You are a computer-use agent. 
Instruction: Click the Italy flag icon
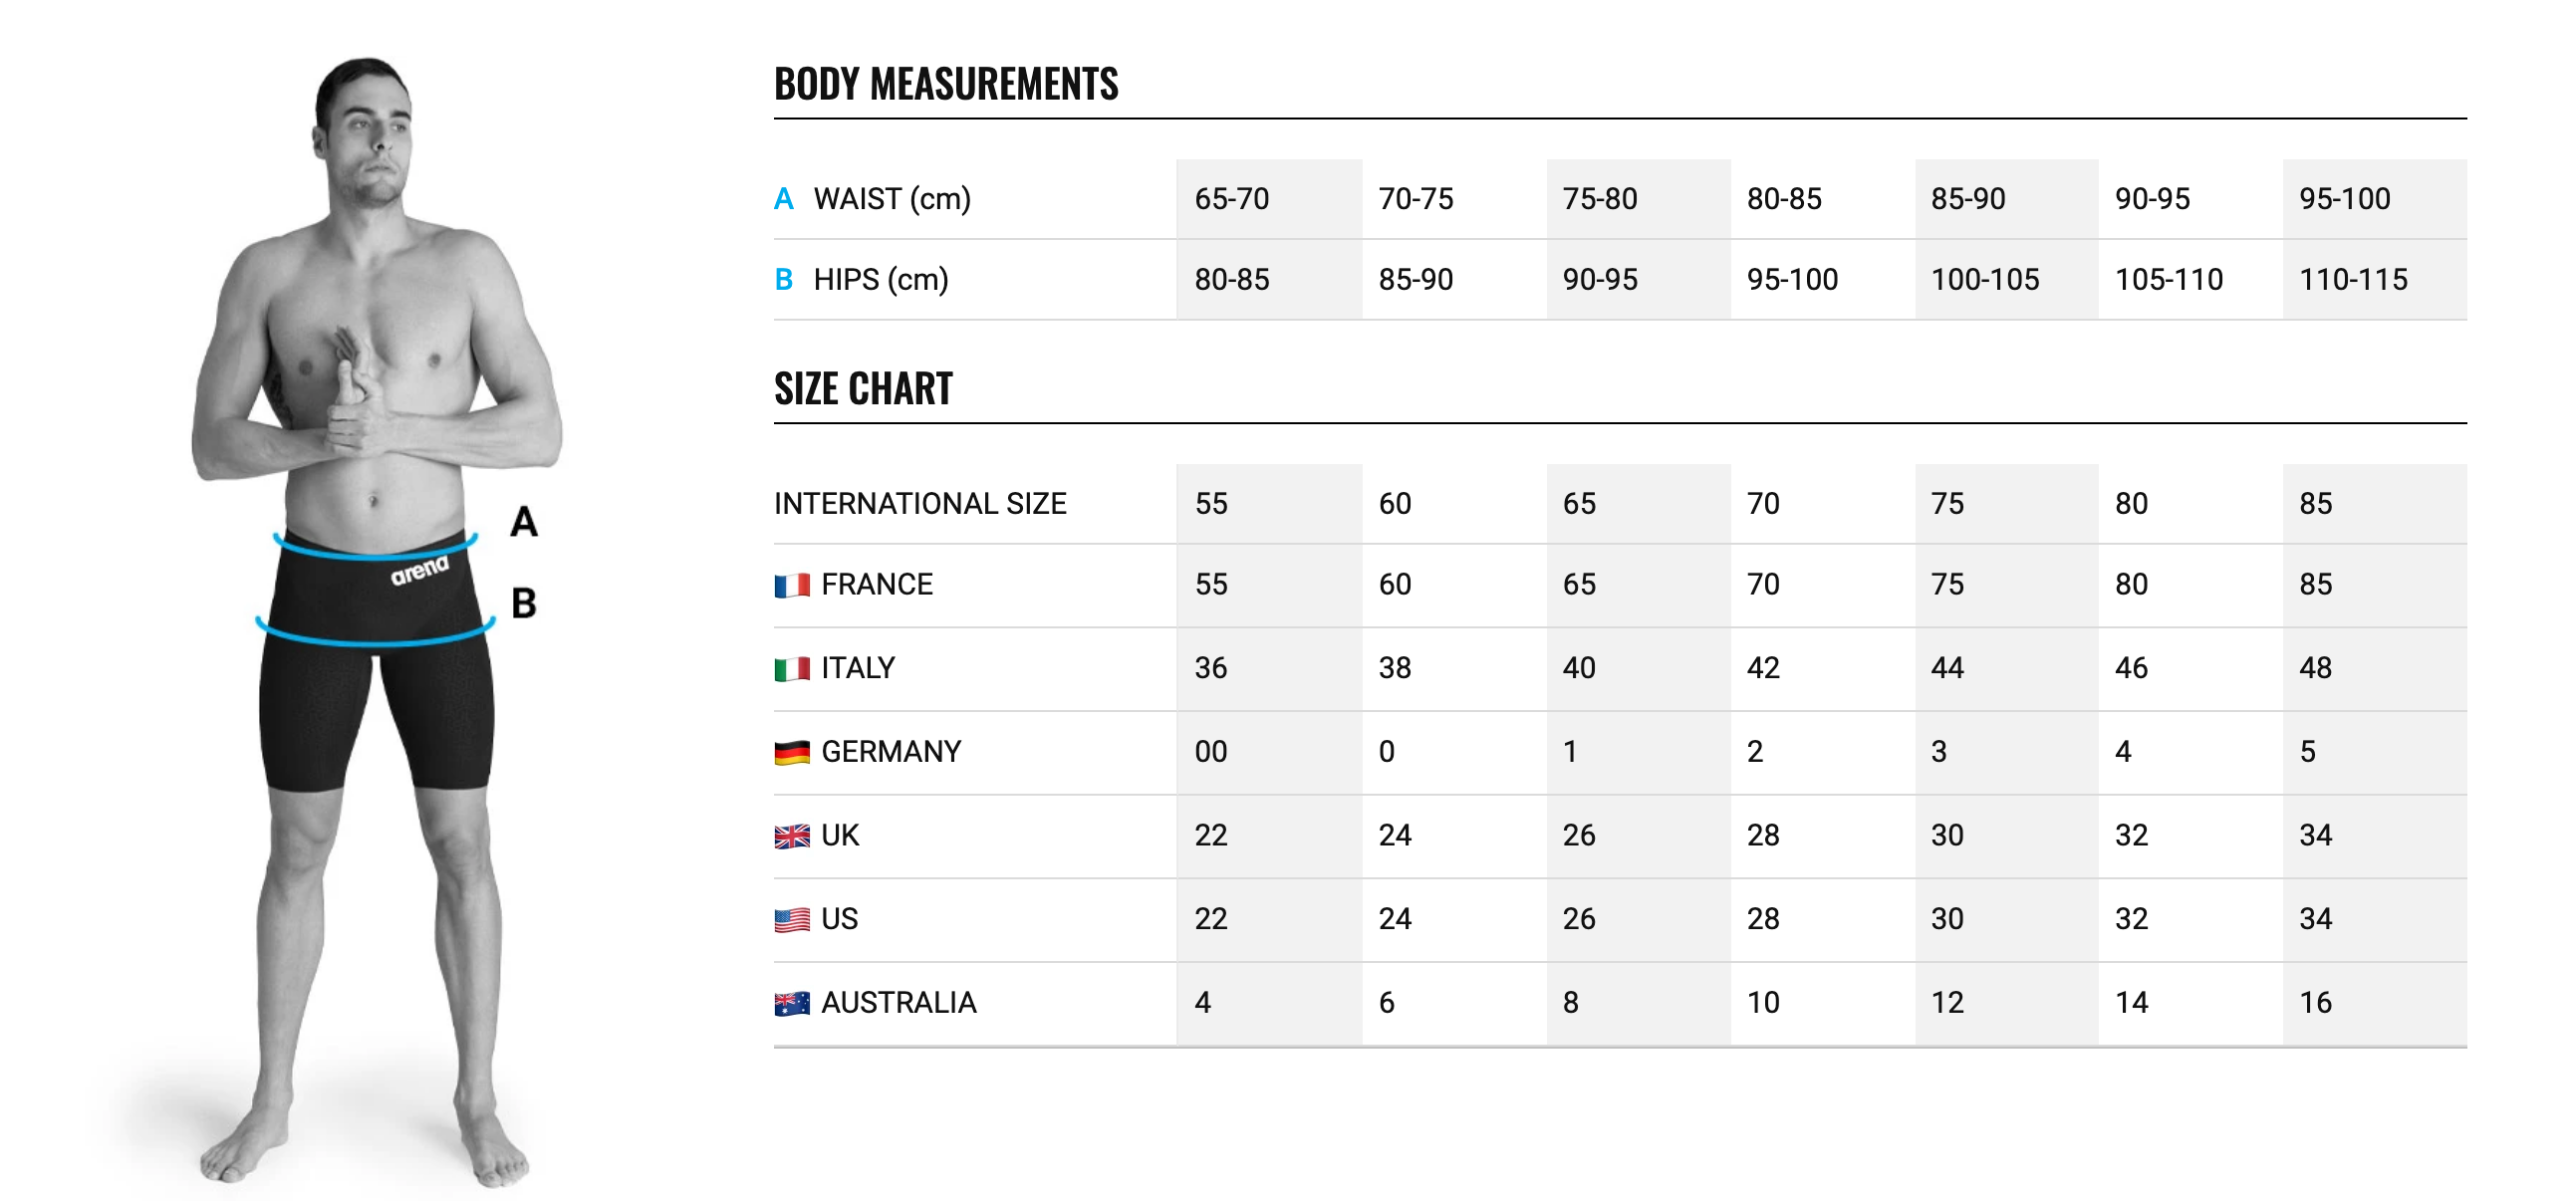coord(792,669)
